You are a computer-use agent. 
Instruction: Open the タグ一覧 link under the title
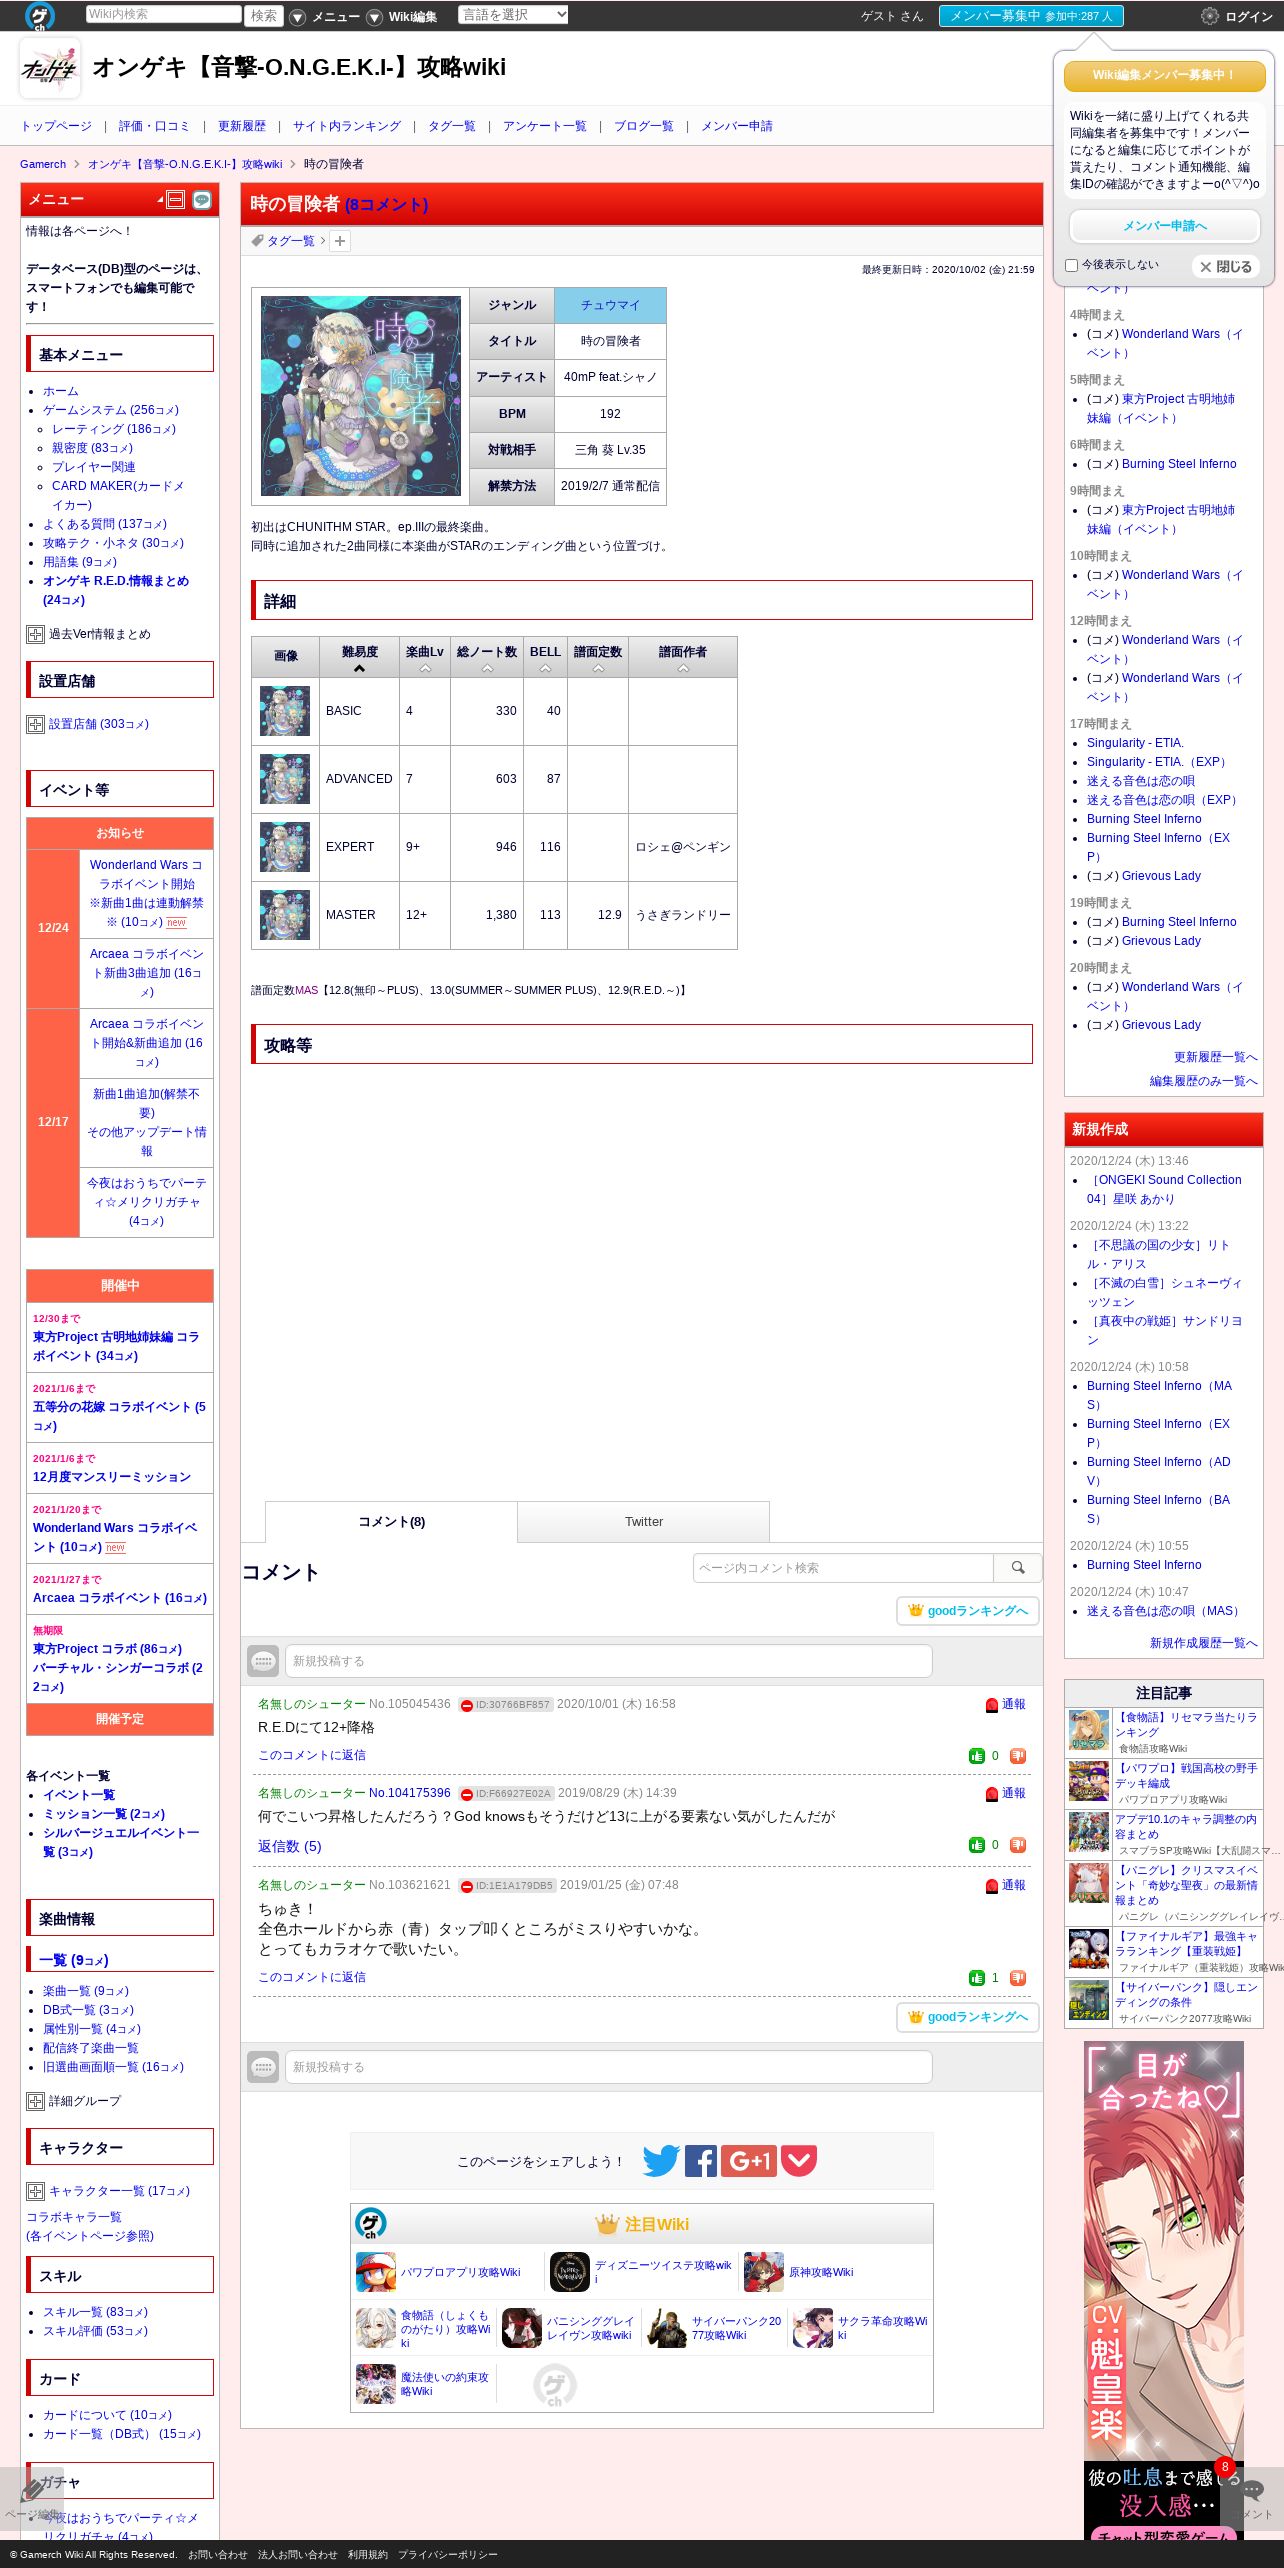[x=290, y=241]
